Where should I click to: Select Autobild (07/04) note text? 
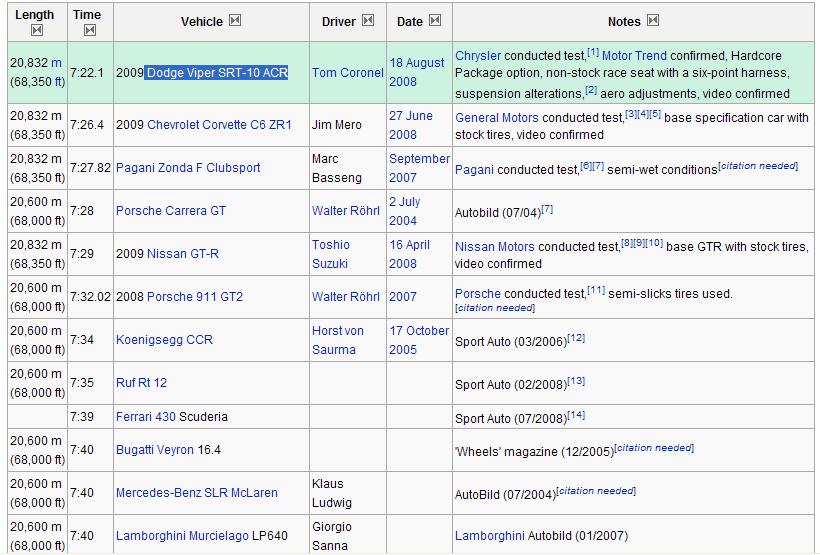coord(498,213)
